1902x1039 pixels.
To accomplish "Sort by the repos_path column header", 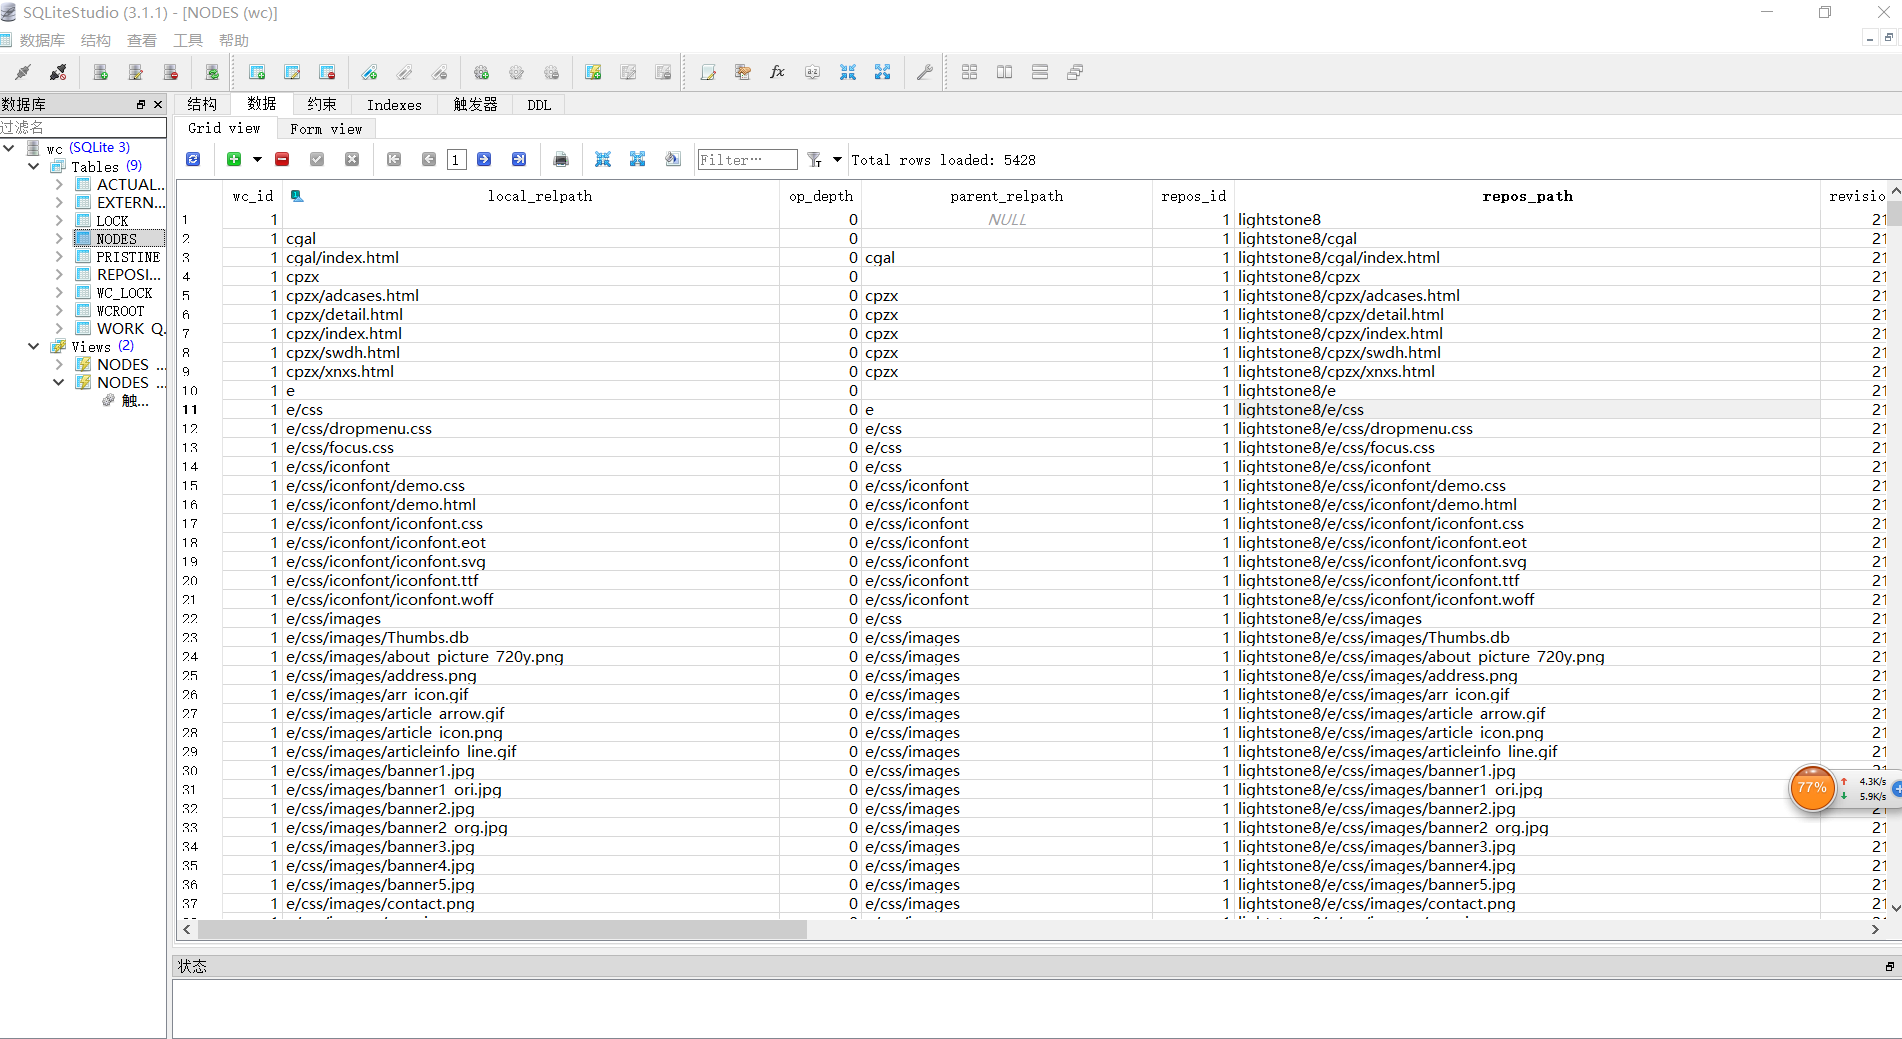I will point(1526,196).
